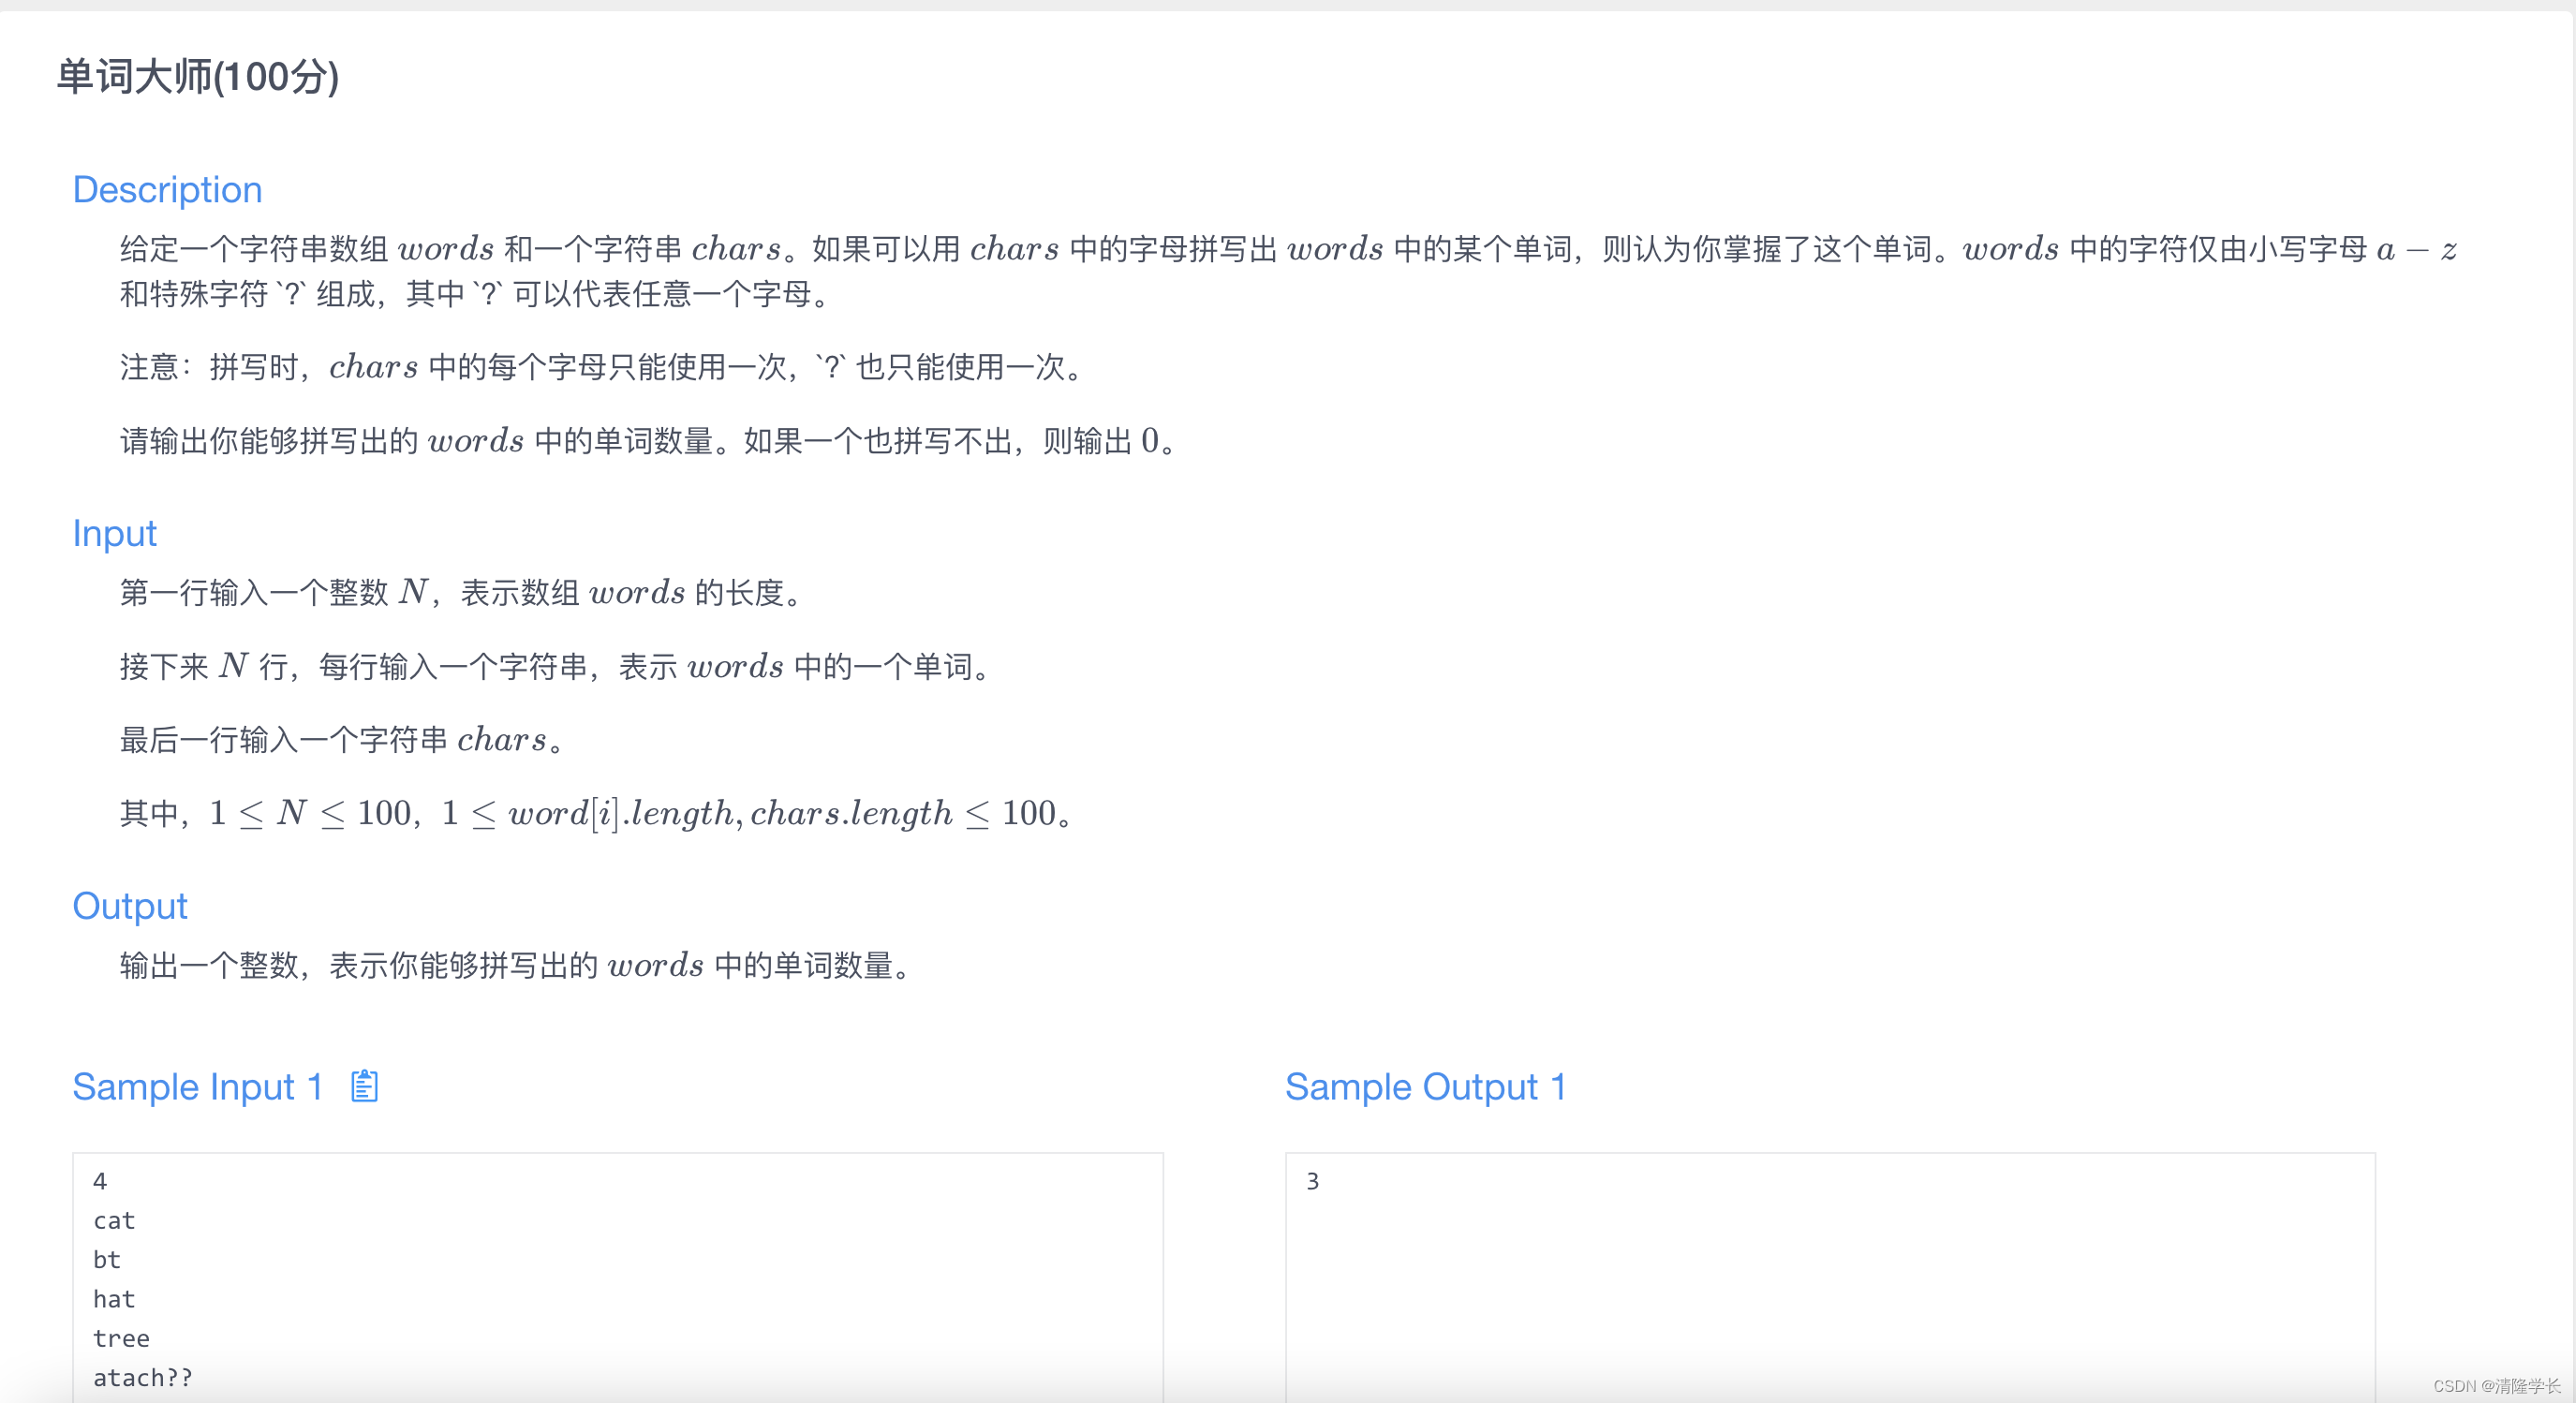The width and height of the screenshot is (2576, 1403).
Task: Click the output line 输出一个整数
Action: [517, 966]
